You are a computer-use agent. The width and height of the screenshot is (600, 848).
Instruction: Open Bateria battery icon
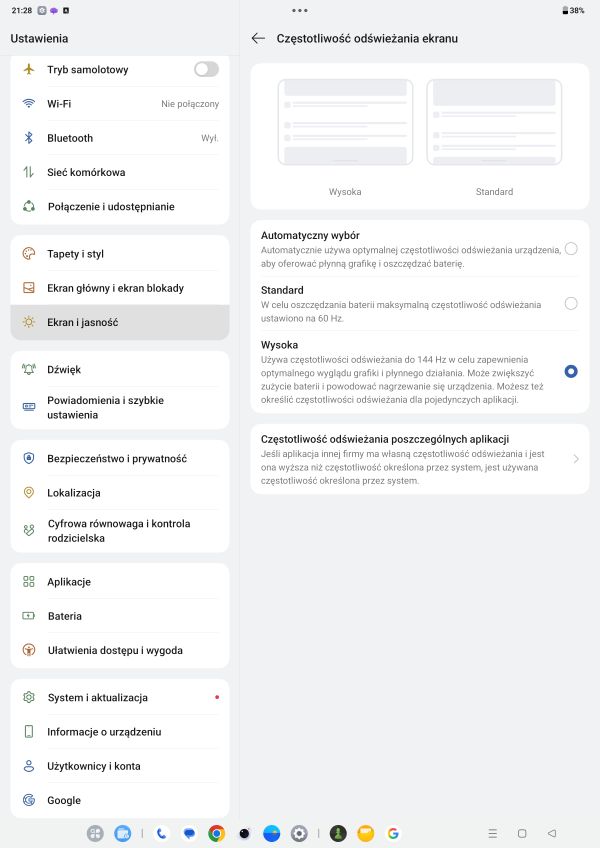(29, 616)
